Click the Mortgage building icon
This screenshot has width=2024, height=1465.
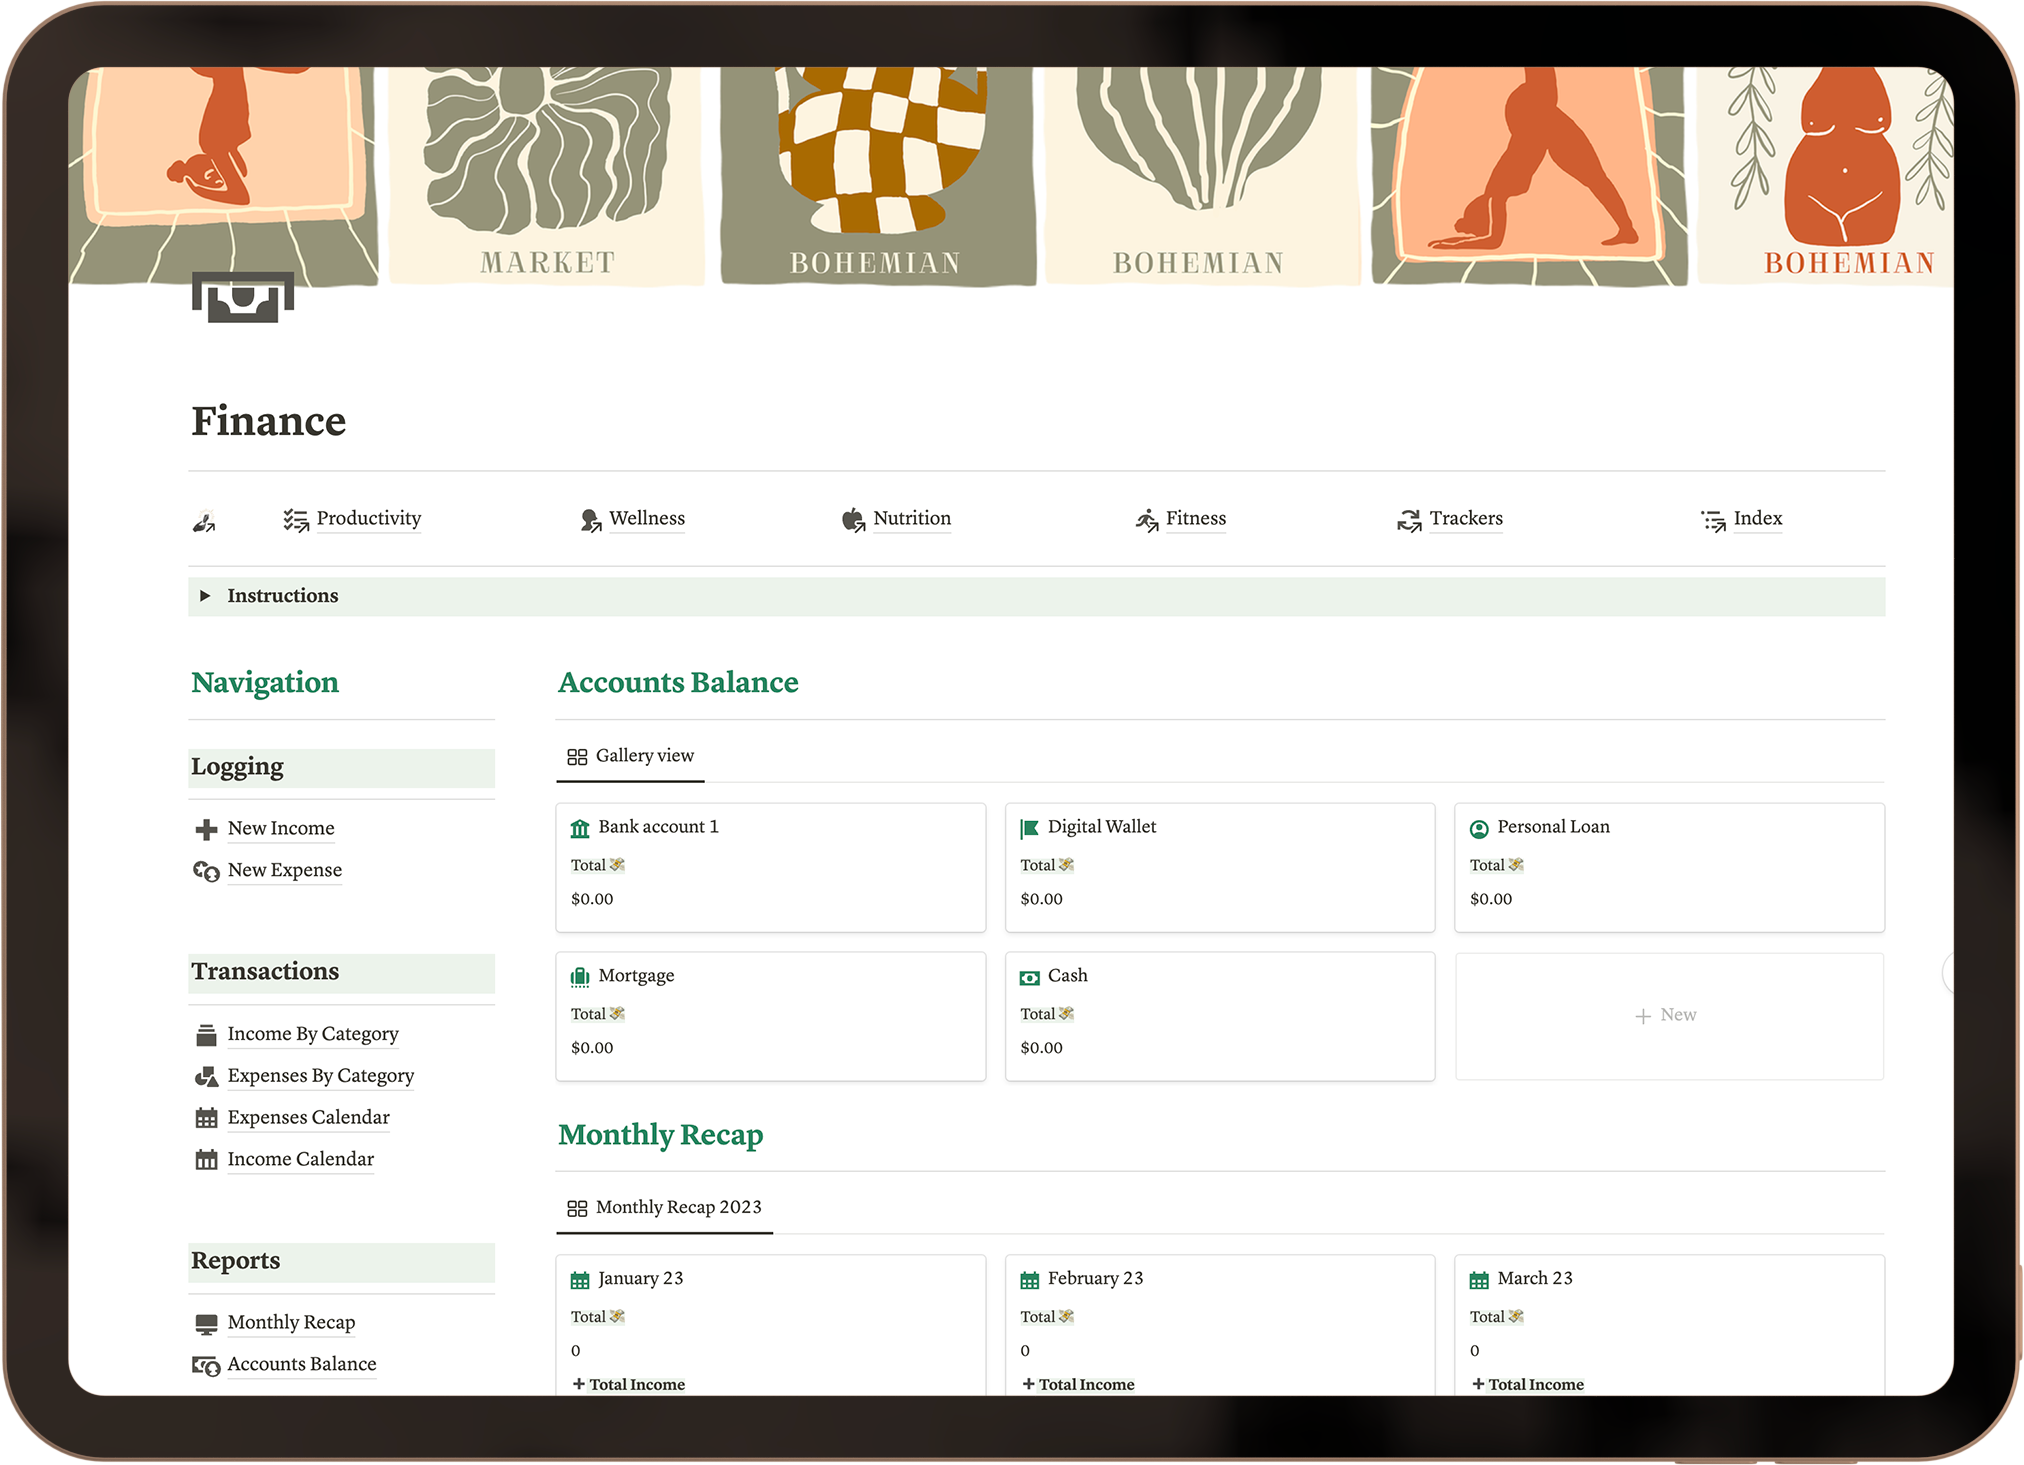coord(580,977)
